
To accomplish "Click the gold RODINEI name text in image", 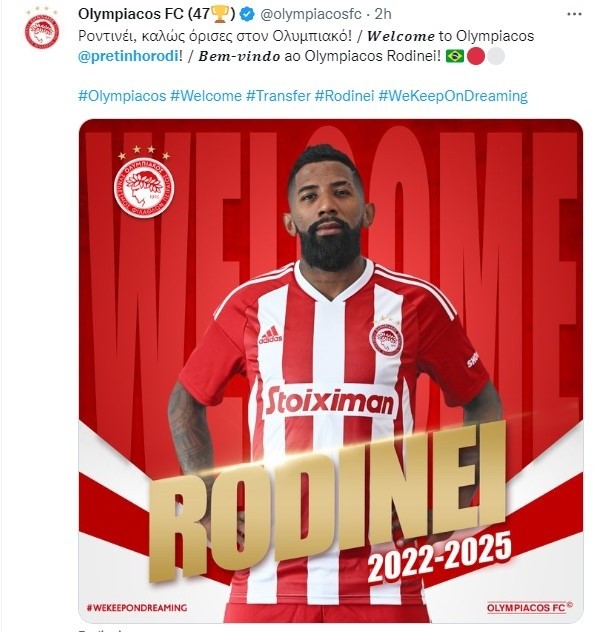I will (x=328, y=502).
